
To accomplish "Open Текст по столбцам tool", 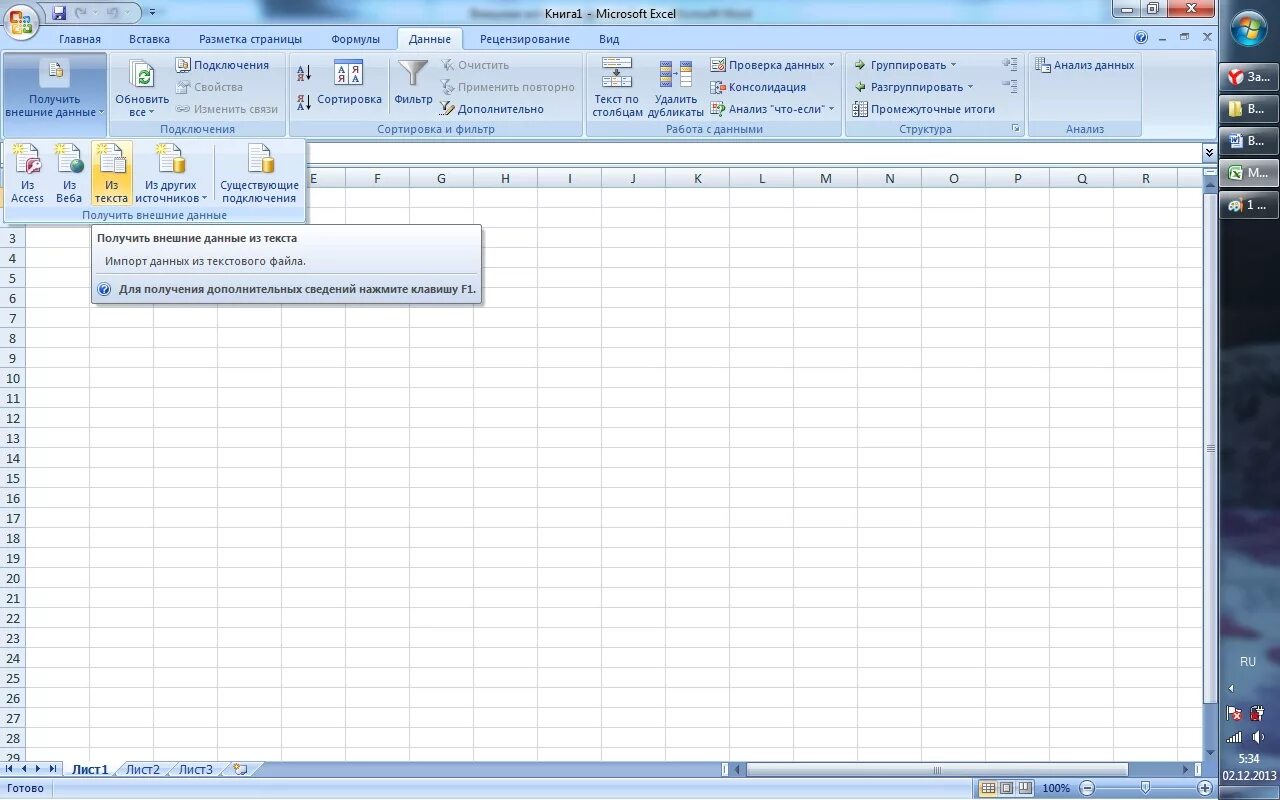I will (617, 88).
